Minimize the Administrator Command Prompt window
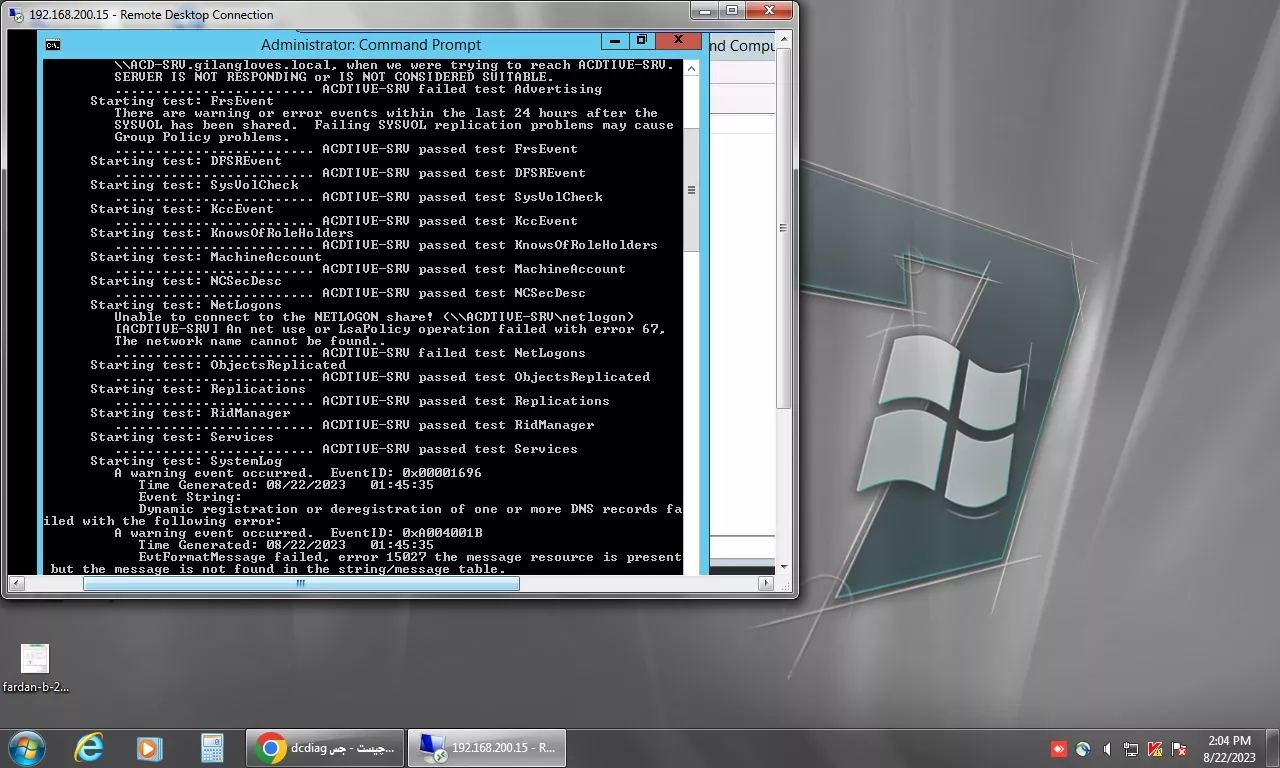1280x768 pixels. [614, 41]
